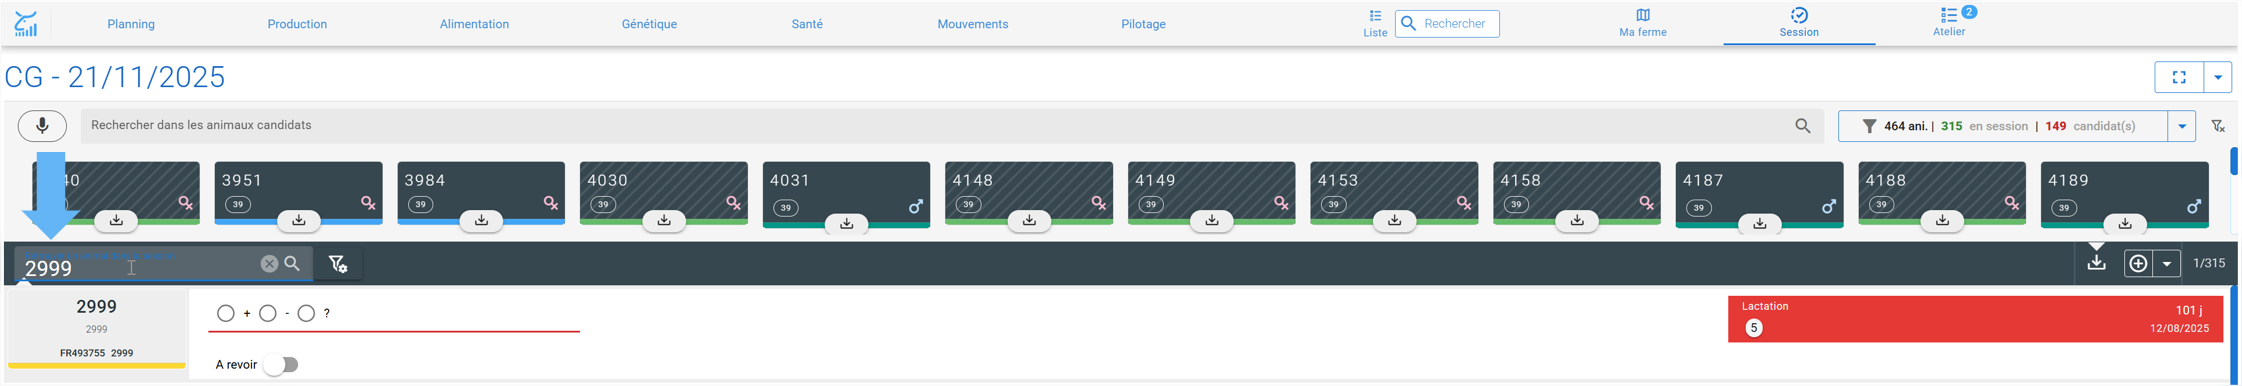Image resolution: width=2242 pixels, height=386 pixels.
Task: Expand the 464 ani. filter dropdown
Action: point(2182,126)
